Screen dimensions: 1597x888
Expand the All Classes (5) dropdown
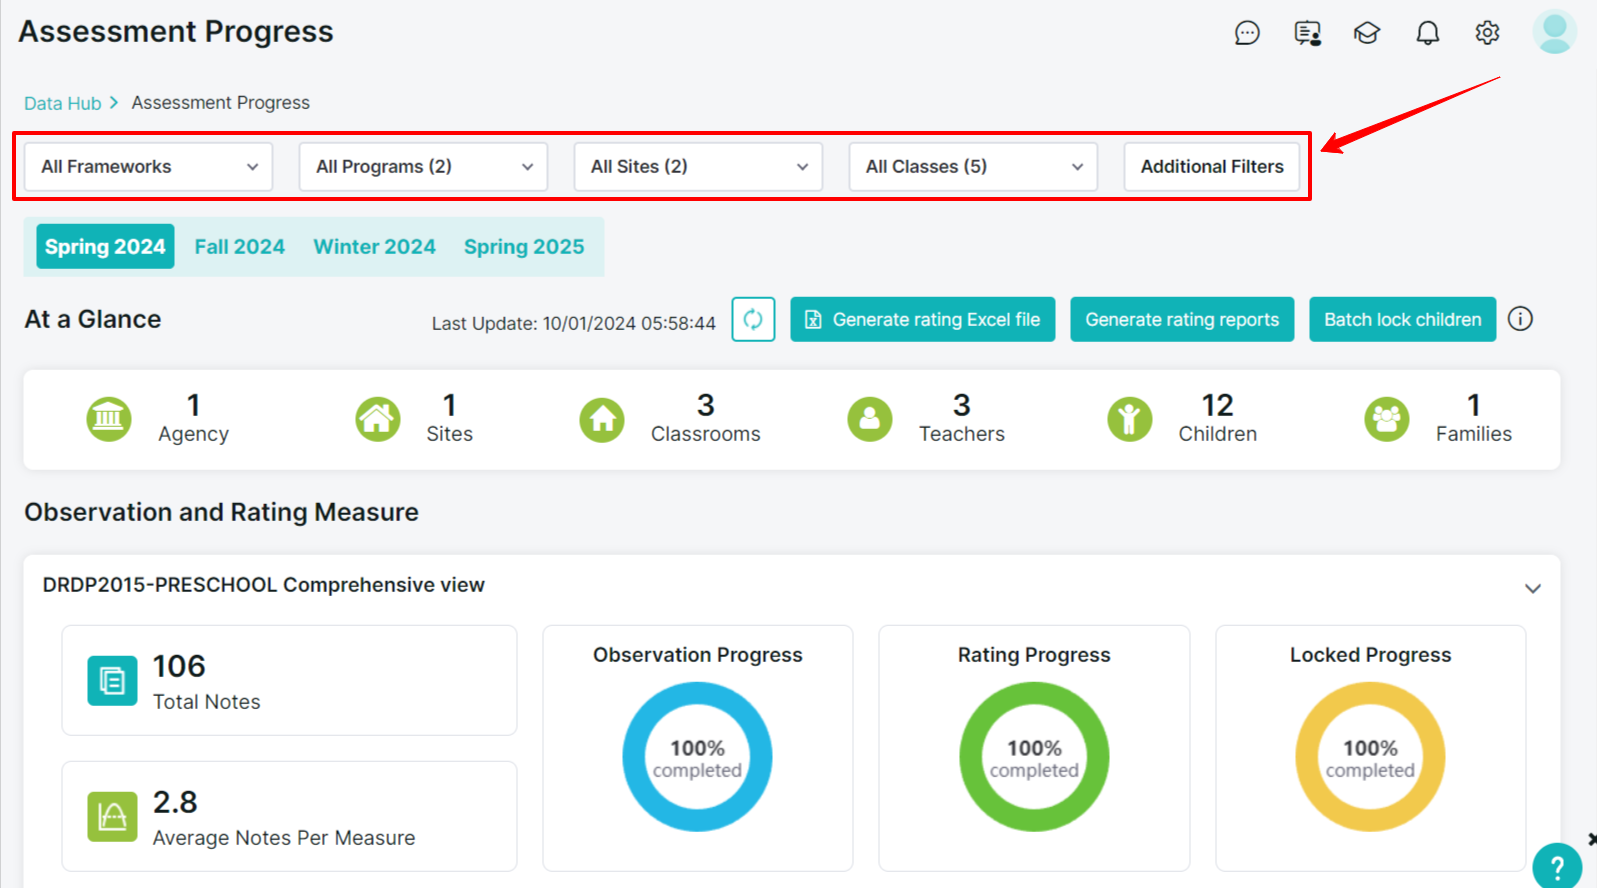973,167
